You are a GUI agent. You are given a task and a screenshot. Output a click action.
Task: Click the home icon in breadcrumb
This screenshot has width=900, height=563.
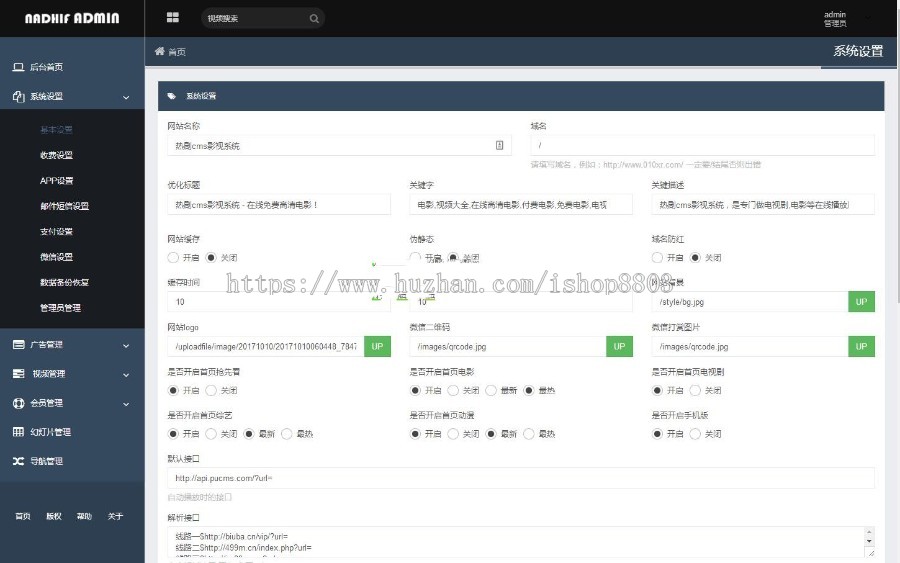tap(160, 51)
